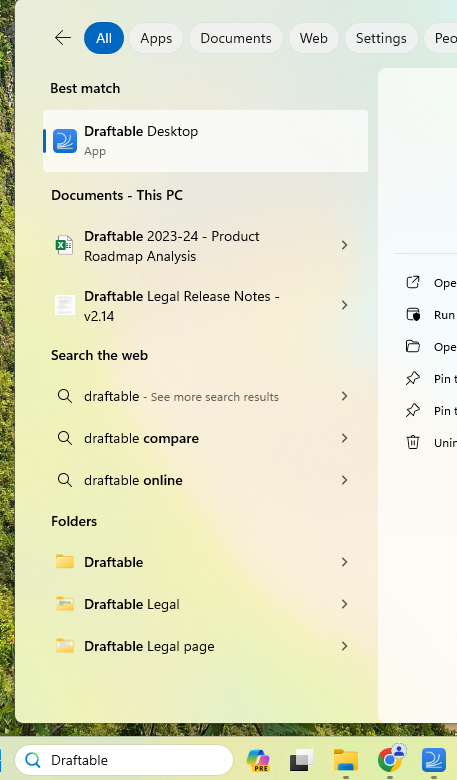Viewport: 457px width, 780px height.
Task: Click the Draftable search box in the taskbar
Action: [x=124, y=760]
